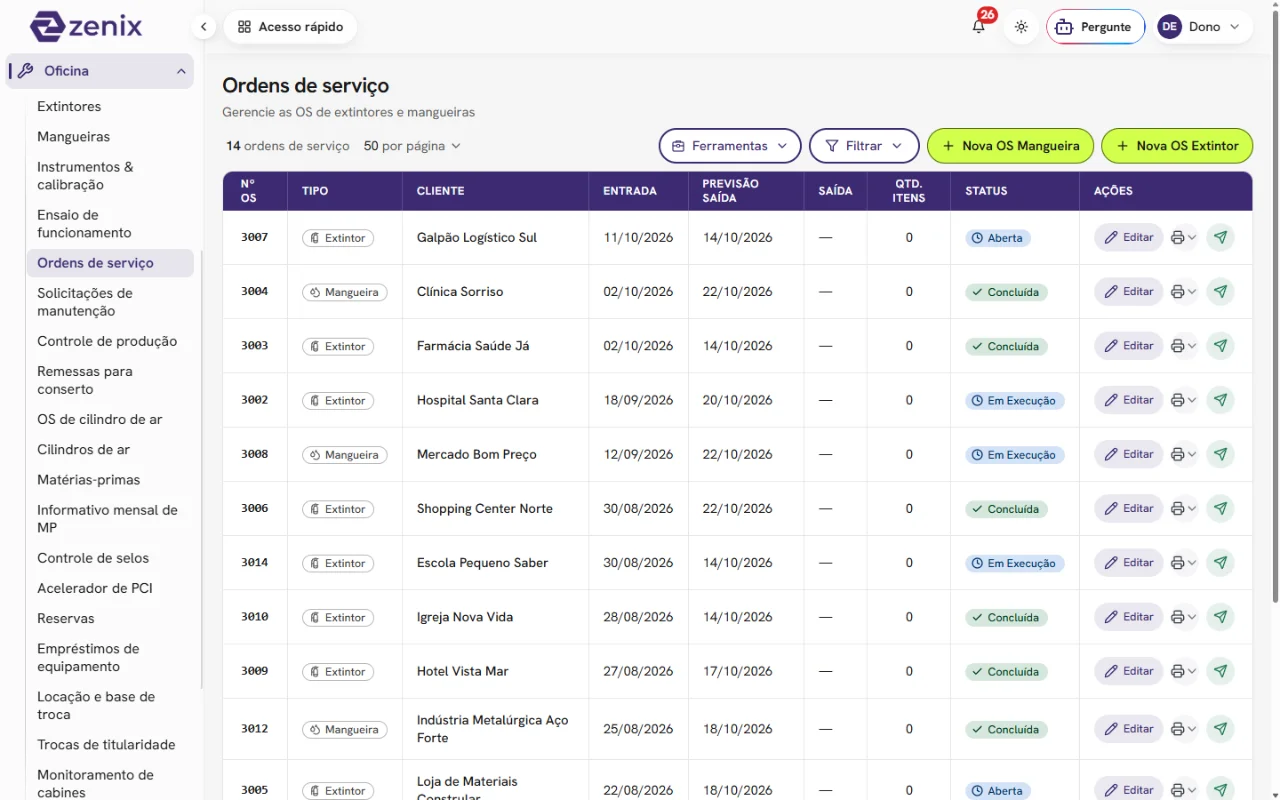Click the Nova OS Mangueira button

click(1011, 146)
